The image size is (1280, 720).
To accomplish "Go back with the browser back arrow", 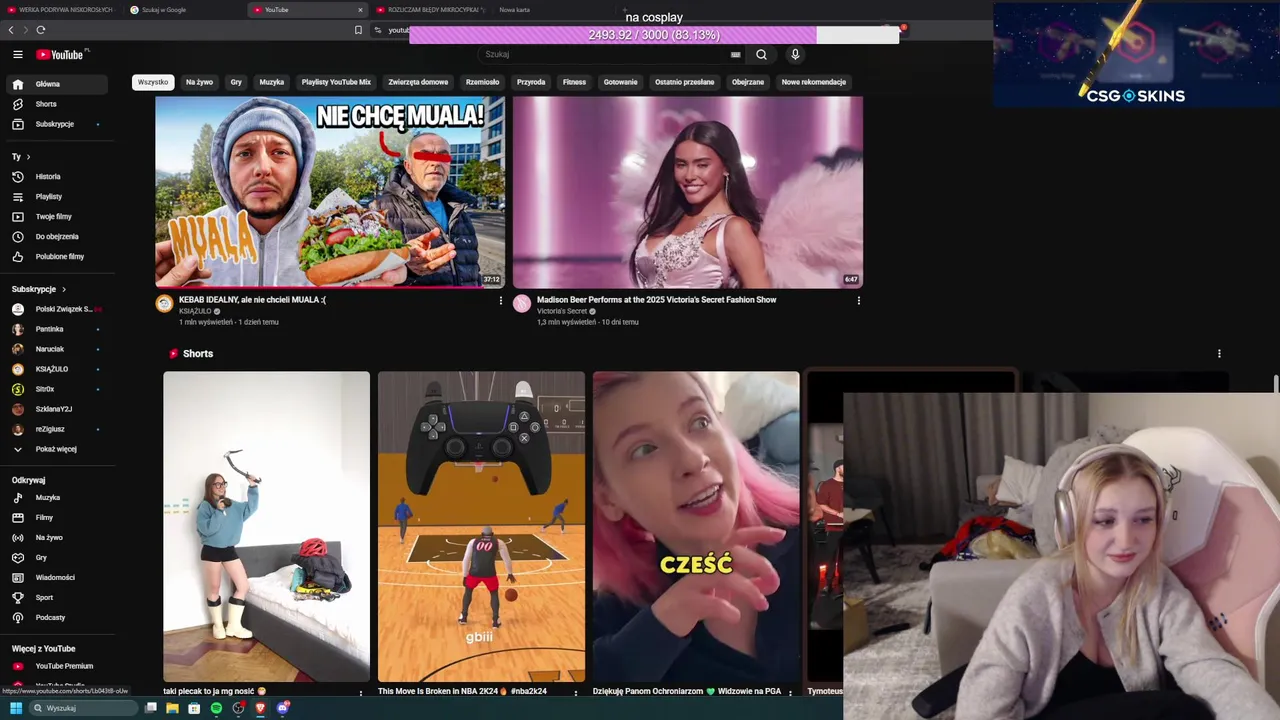I will pyautogui.click(x=11, y=30).
